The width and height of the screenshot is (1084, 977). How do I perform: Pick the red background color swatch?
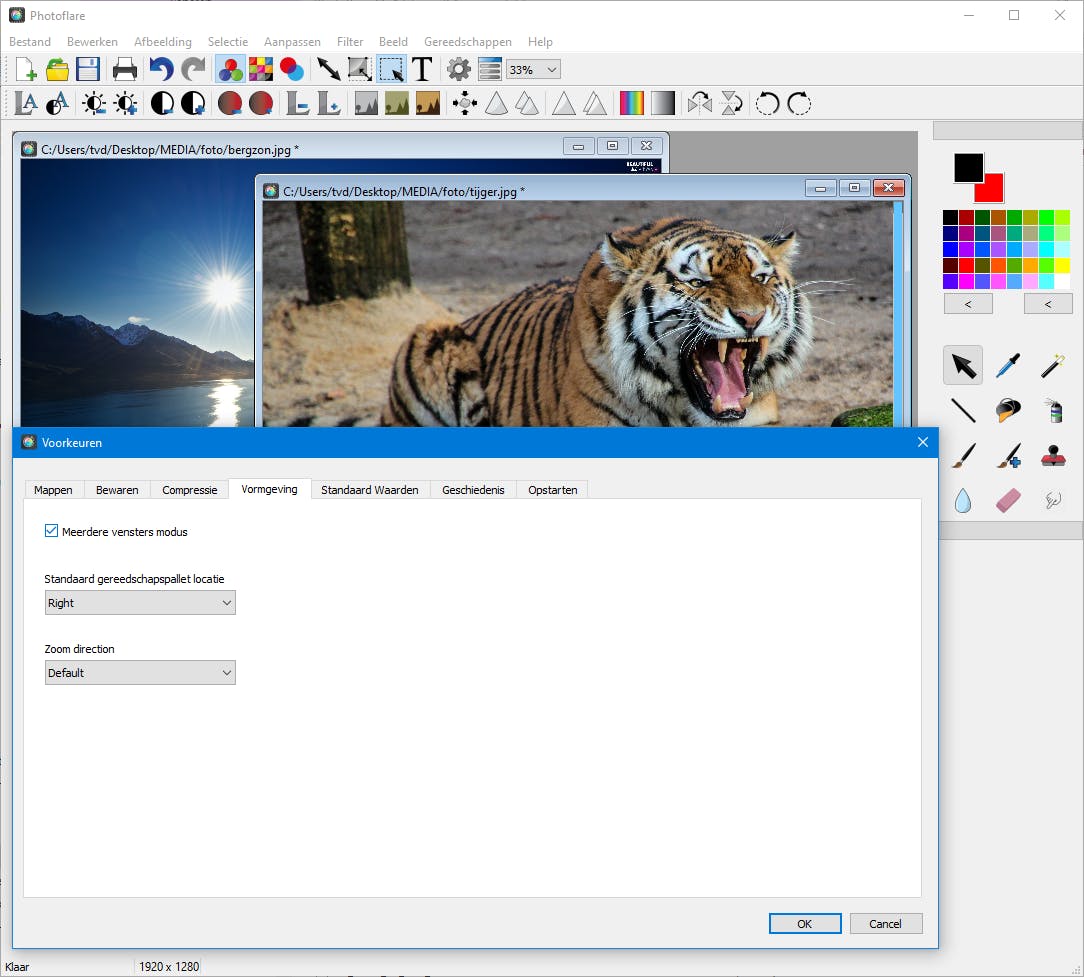pos(993,190)
